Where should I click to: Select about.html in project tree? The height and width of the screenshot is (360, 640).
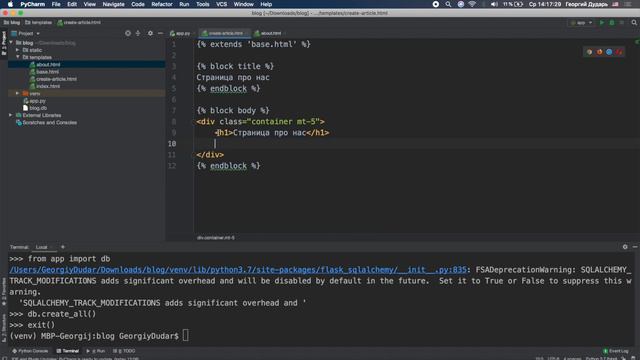pos(48,64)
